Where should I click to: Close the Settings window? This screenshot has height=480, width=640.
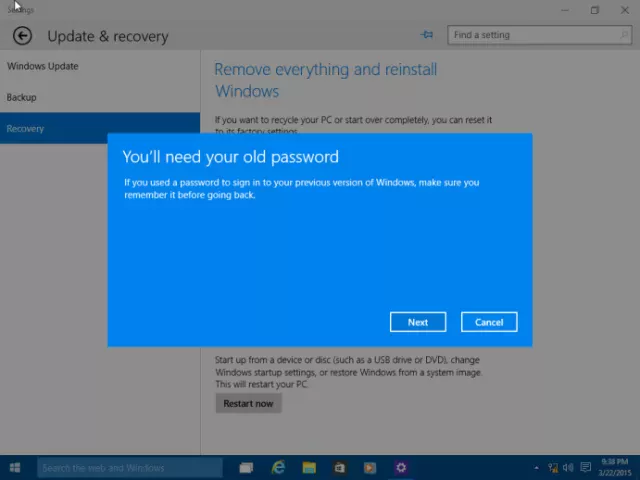624,10
